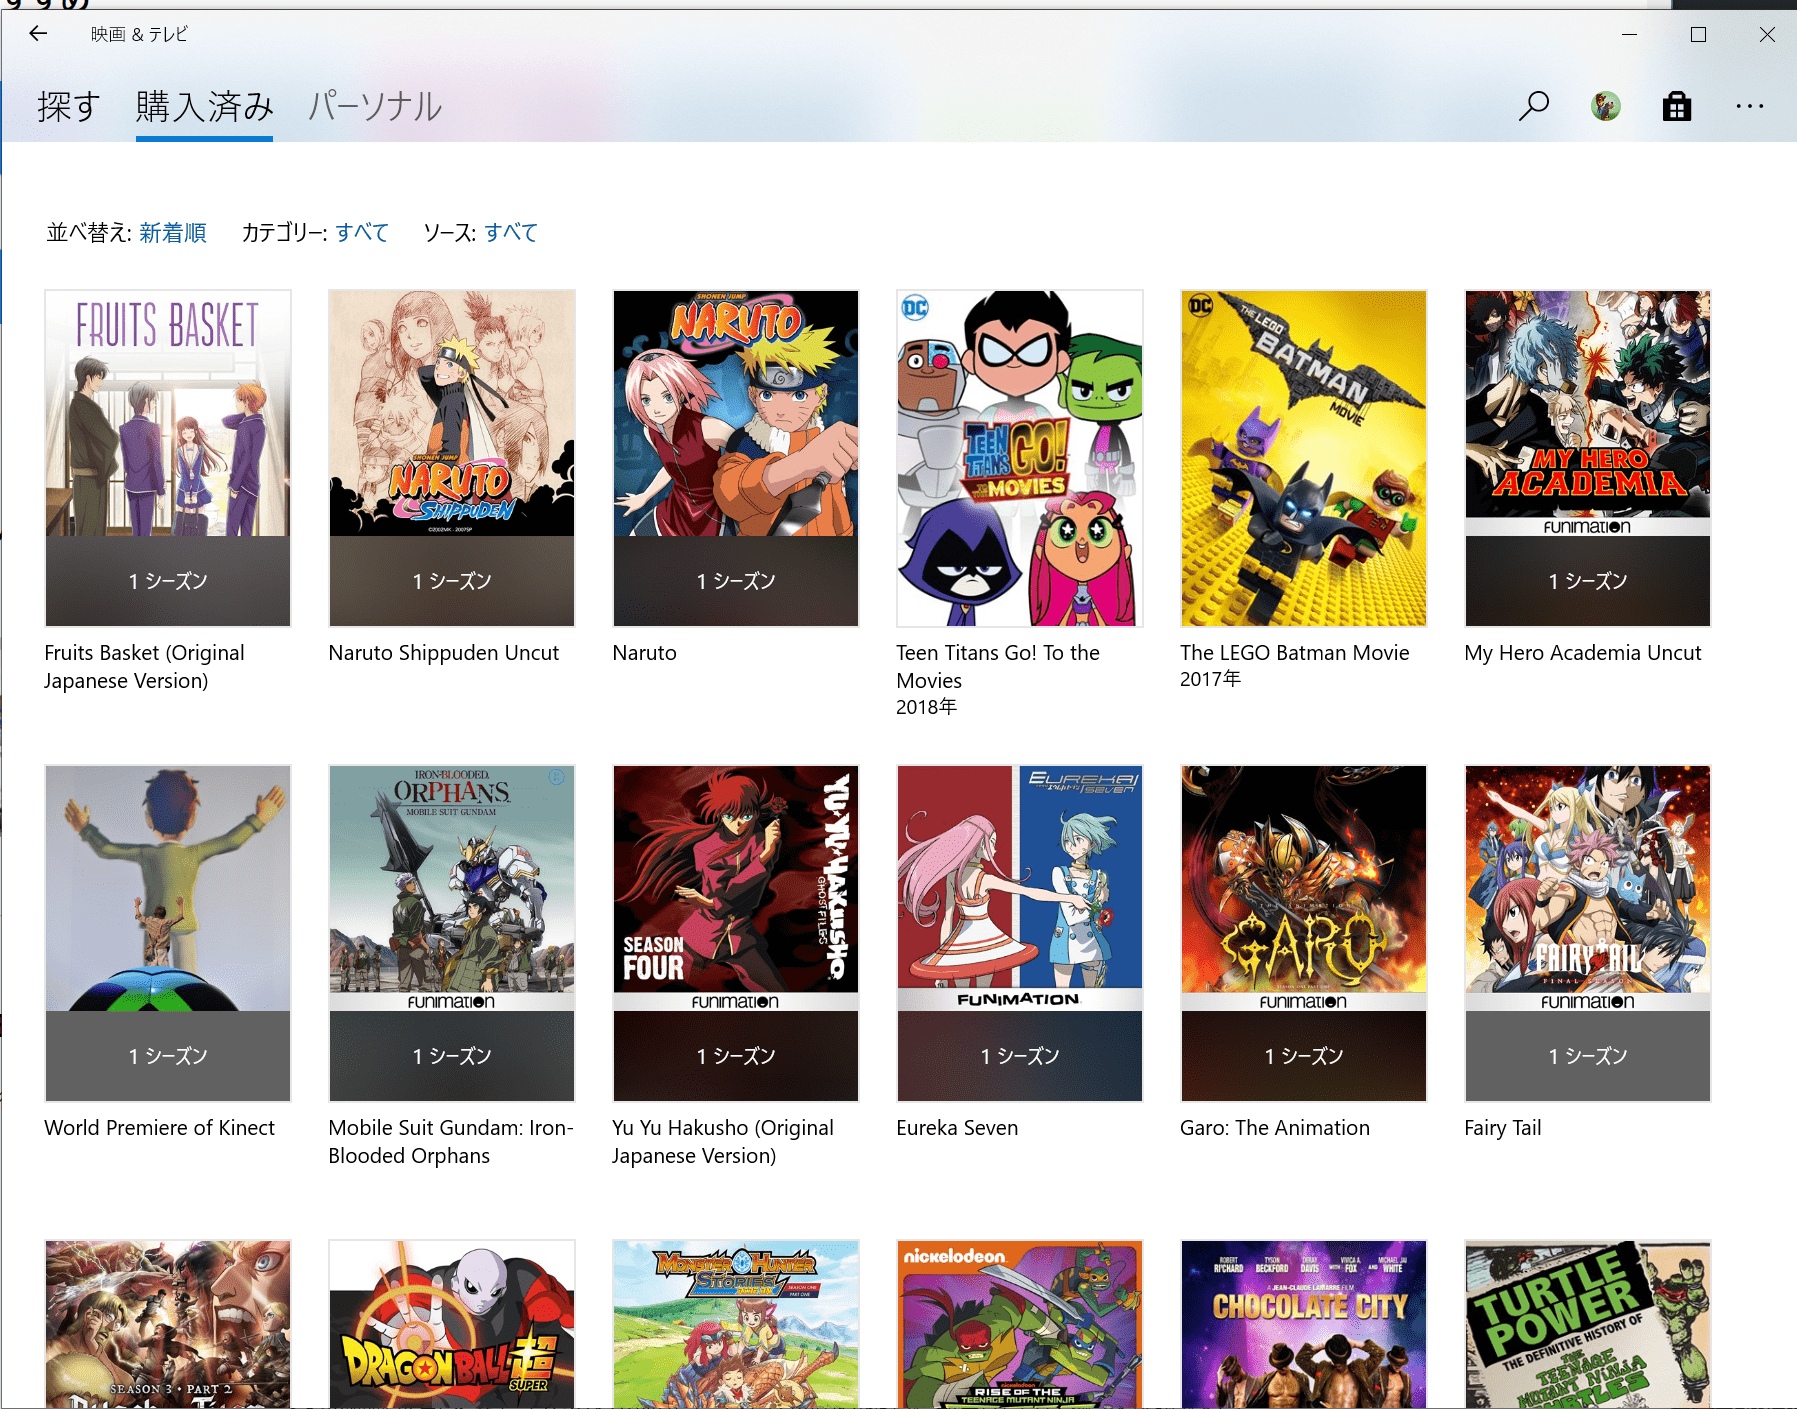Open the search magnifier icon
The height and width of the screenshot is (1409, 1797).
(1533, 106)
